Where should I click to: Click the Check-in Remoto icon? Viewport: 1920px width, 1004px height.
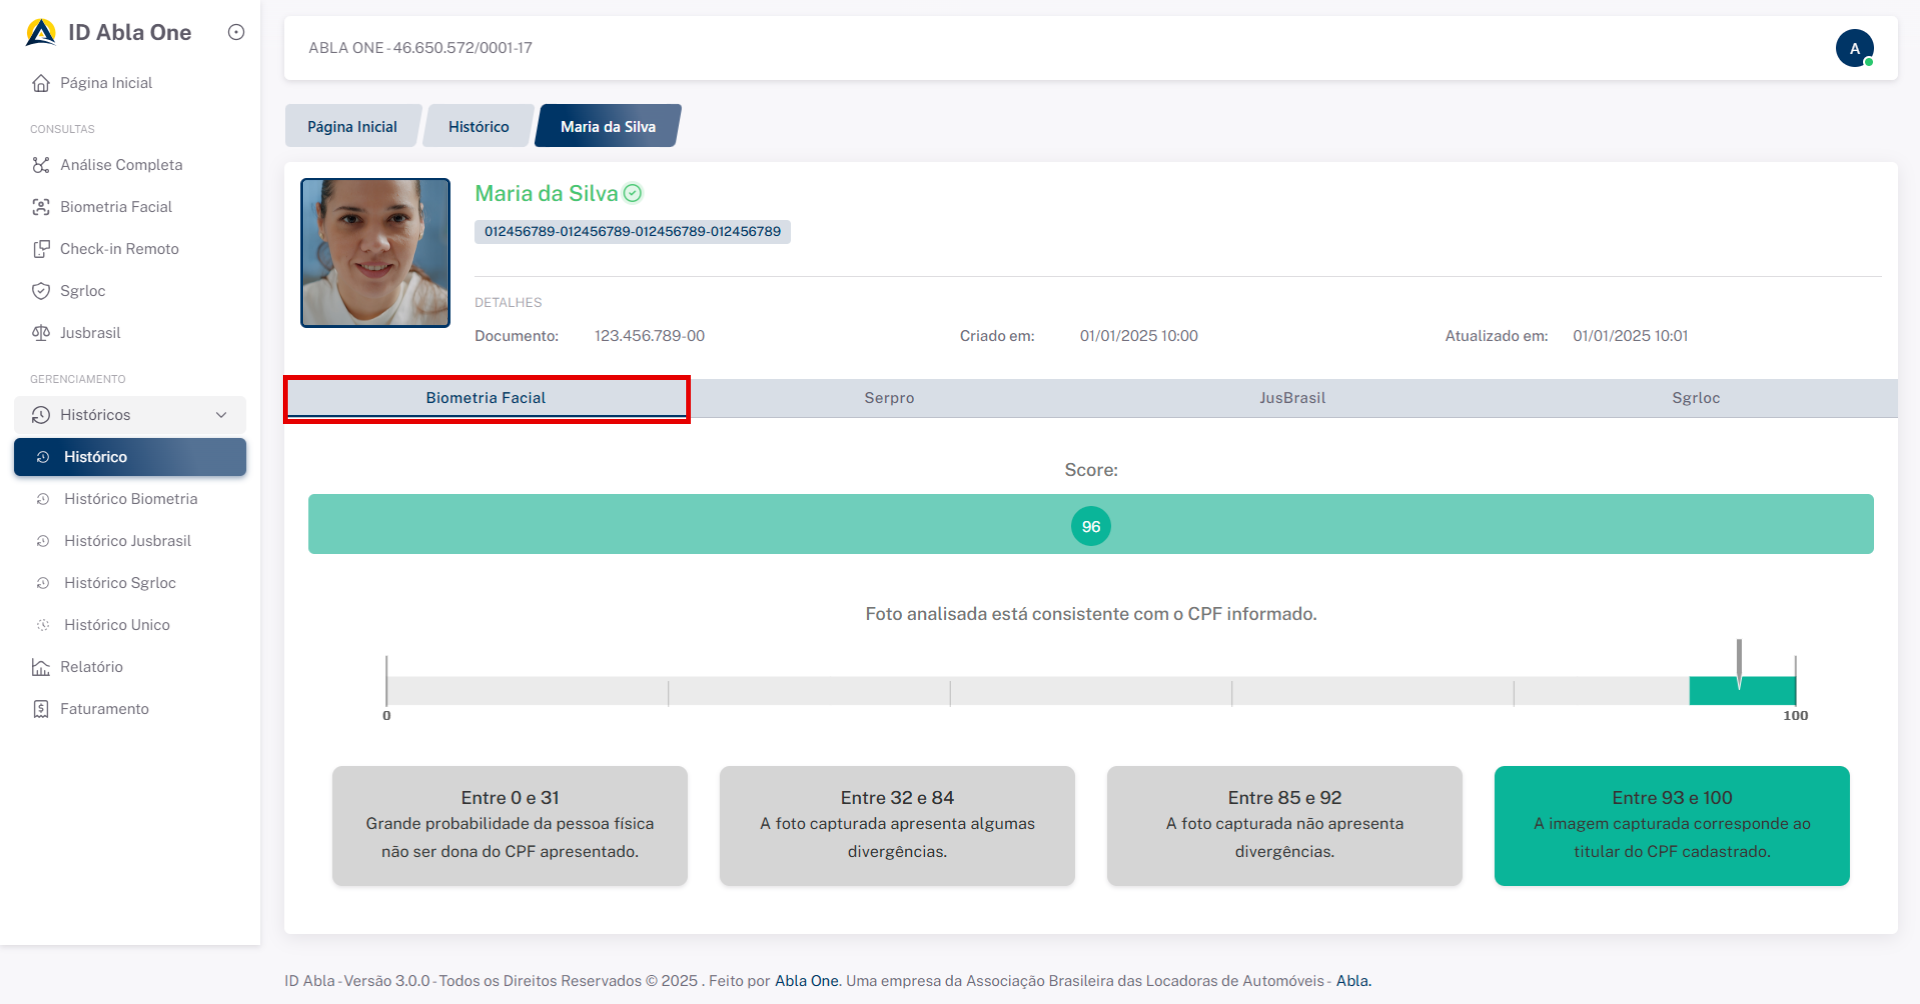(41, 249)
